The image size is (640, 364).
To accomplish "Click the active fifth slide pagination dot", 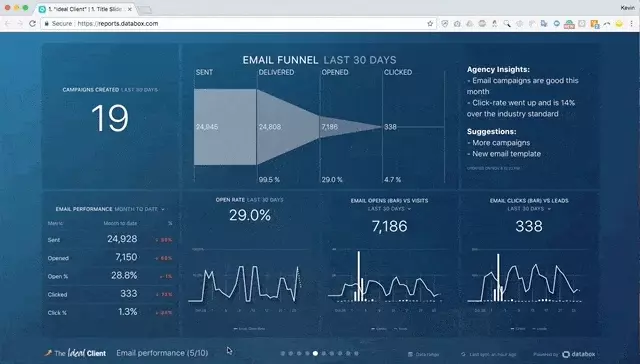I will pyautogui.click(x=315, y=353).
